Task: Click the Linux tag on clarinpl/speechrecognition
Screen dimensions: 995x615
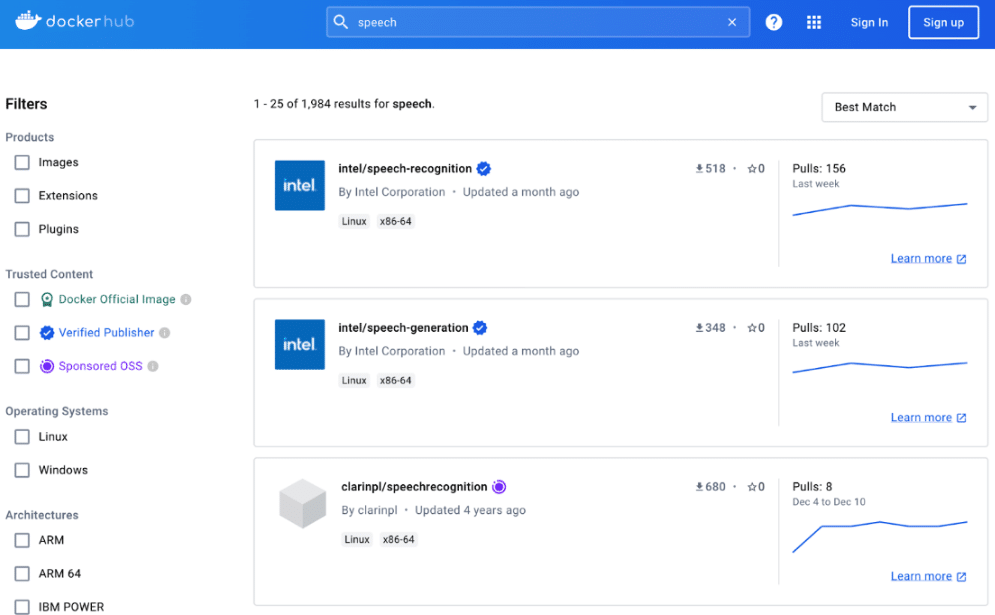Action: tap(357, 539)
